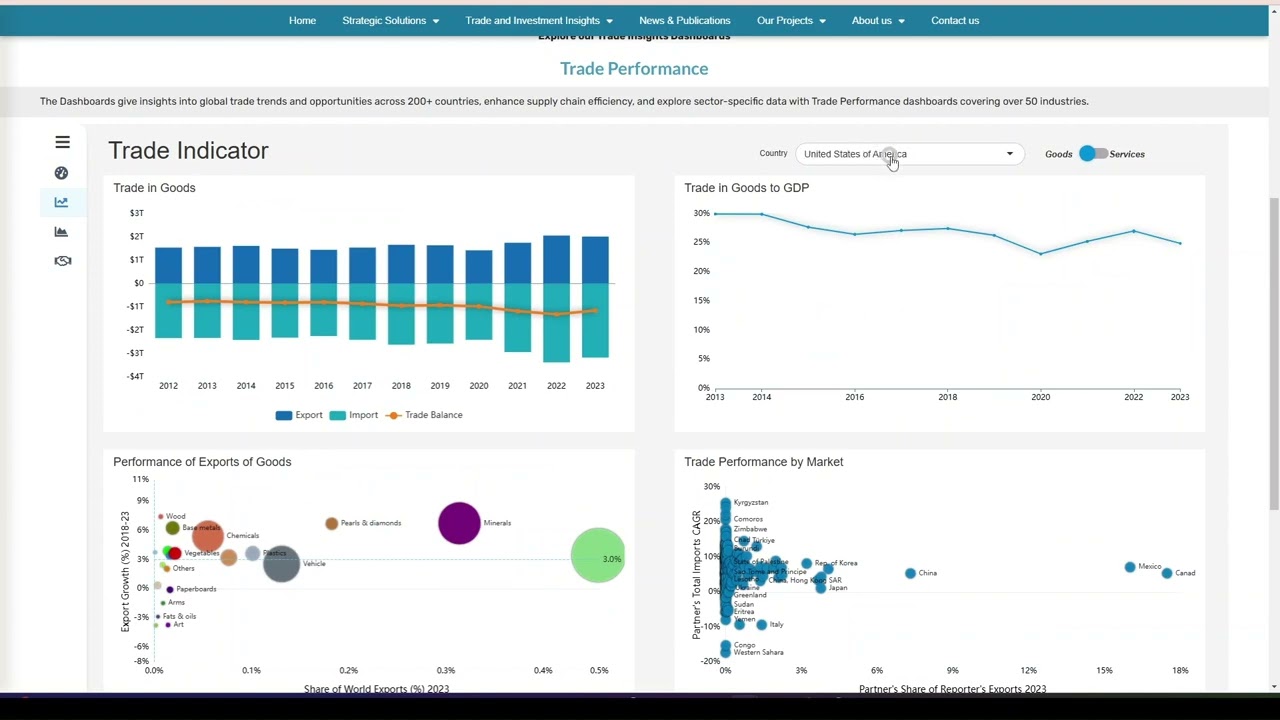Expand the Trade and Investment Insights menu
The image size is (1280, 720).
539,20
